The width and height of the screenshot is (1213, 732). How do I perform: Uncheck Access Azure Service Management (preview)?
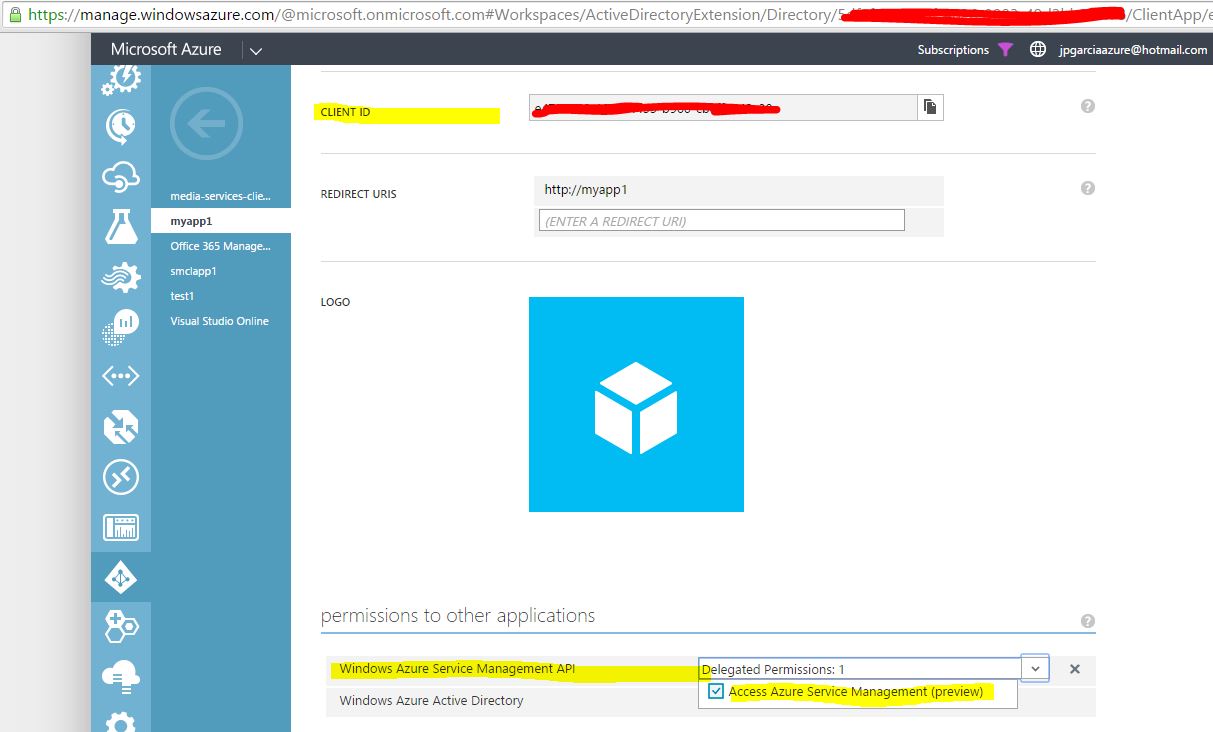(716, 691)
